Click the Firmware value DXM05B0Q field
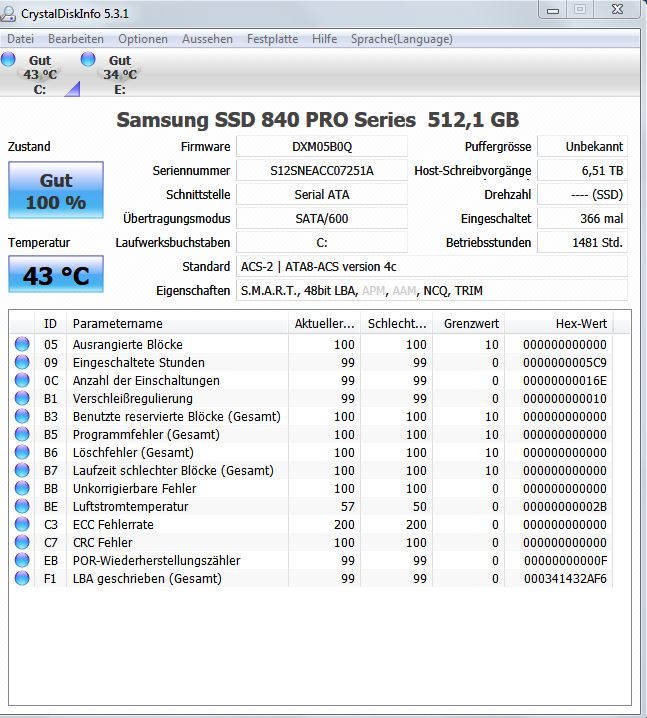 [322, 147]
